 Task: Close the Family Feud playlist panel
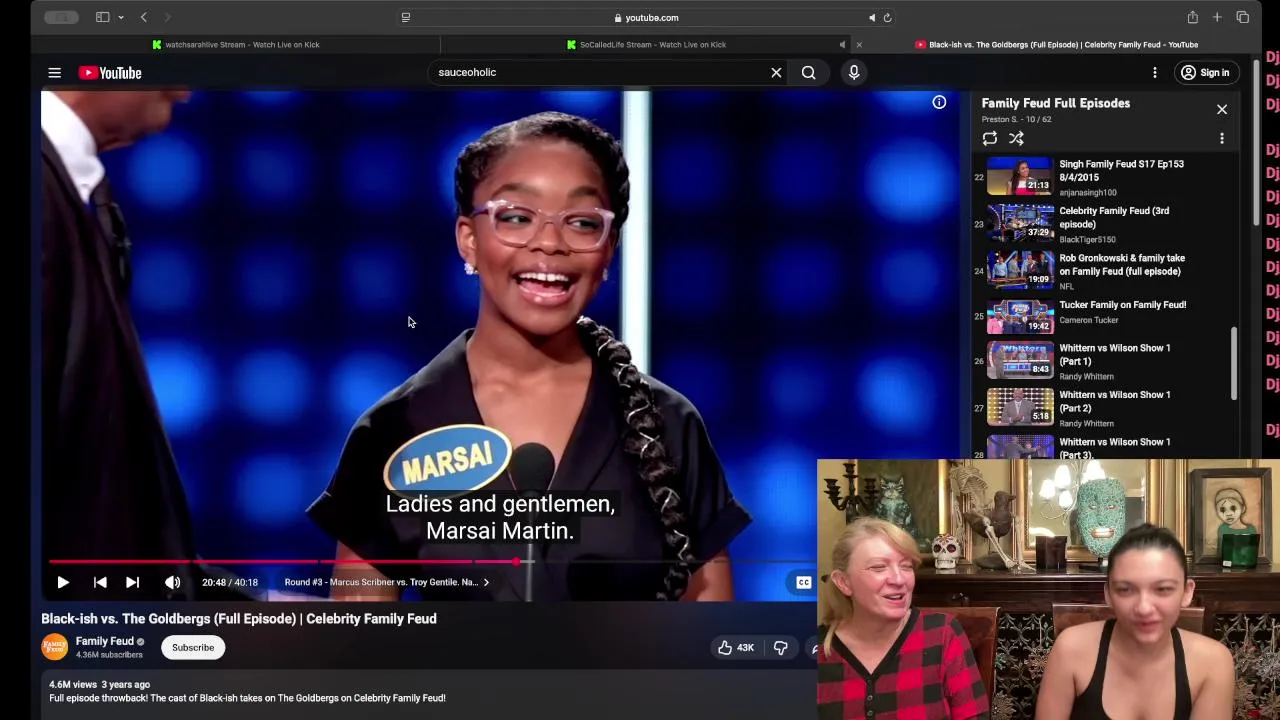(1222, 109)
